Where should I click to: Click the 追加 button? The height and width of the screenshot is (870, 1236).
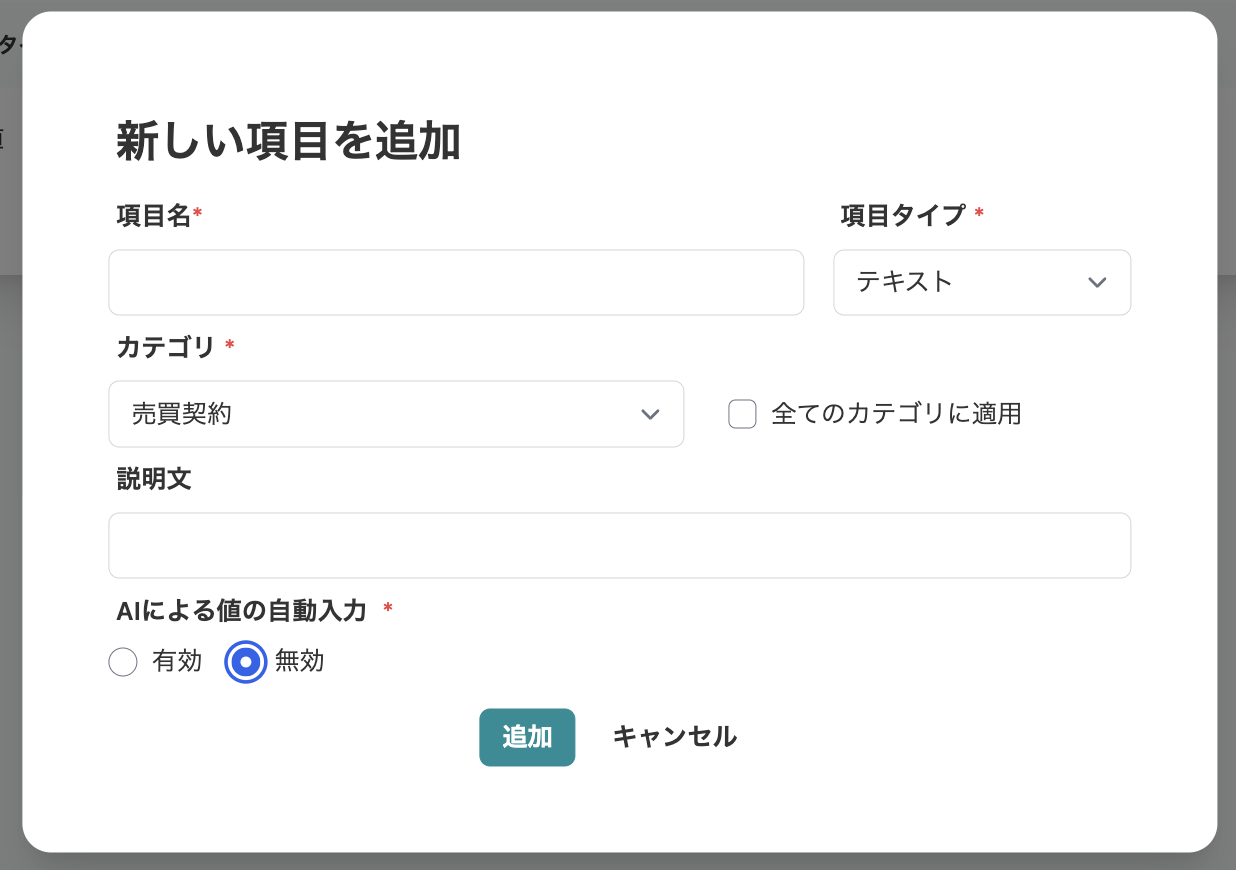[x=527, y=737]
